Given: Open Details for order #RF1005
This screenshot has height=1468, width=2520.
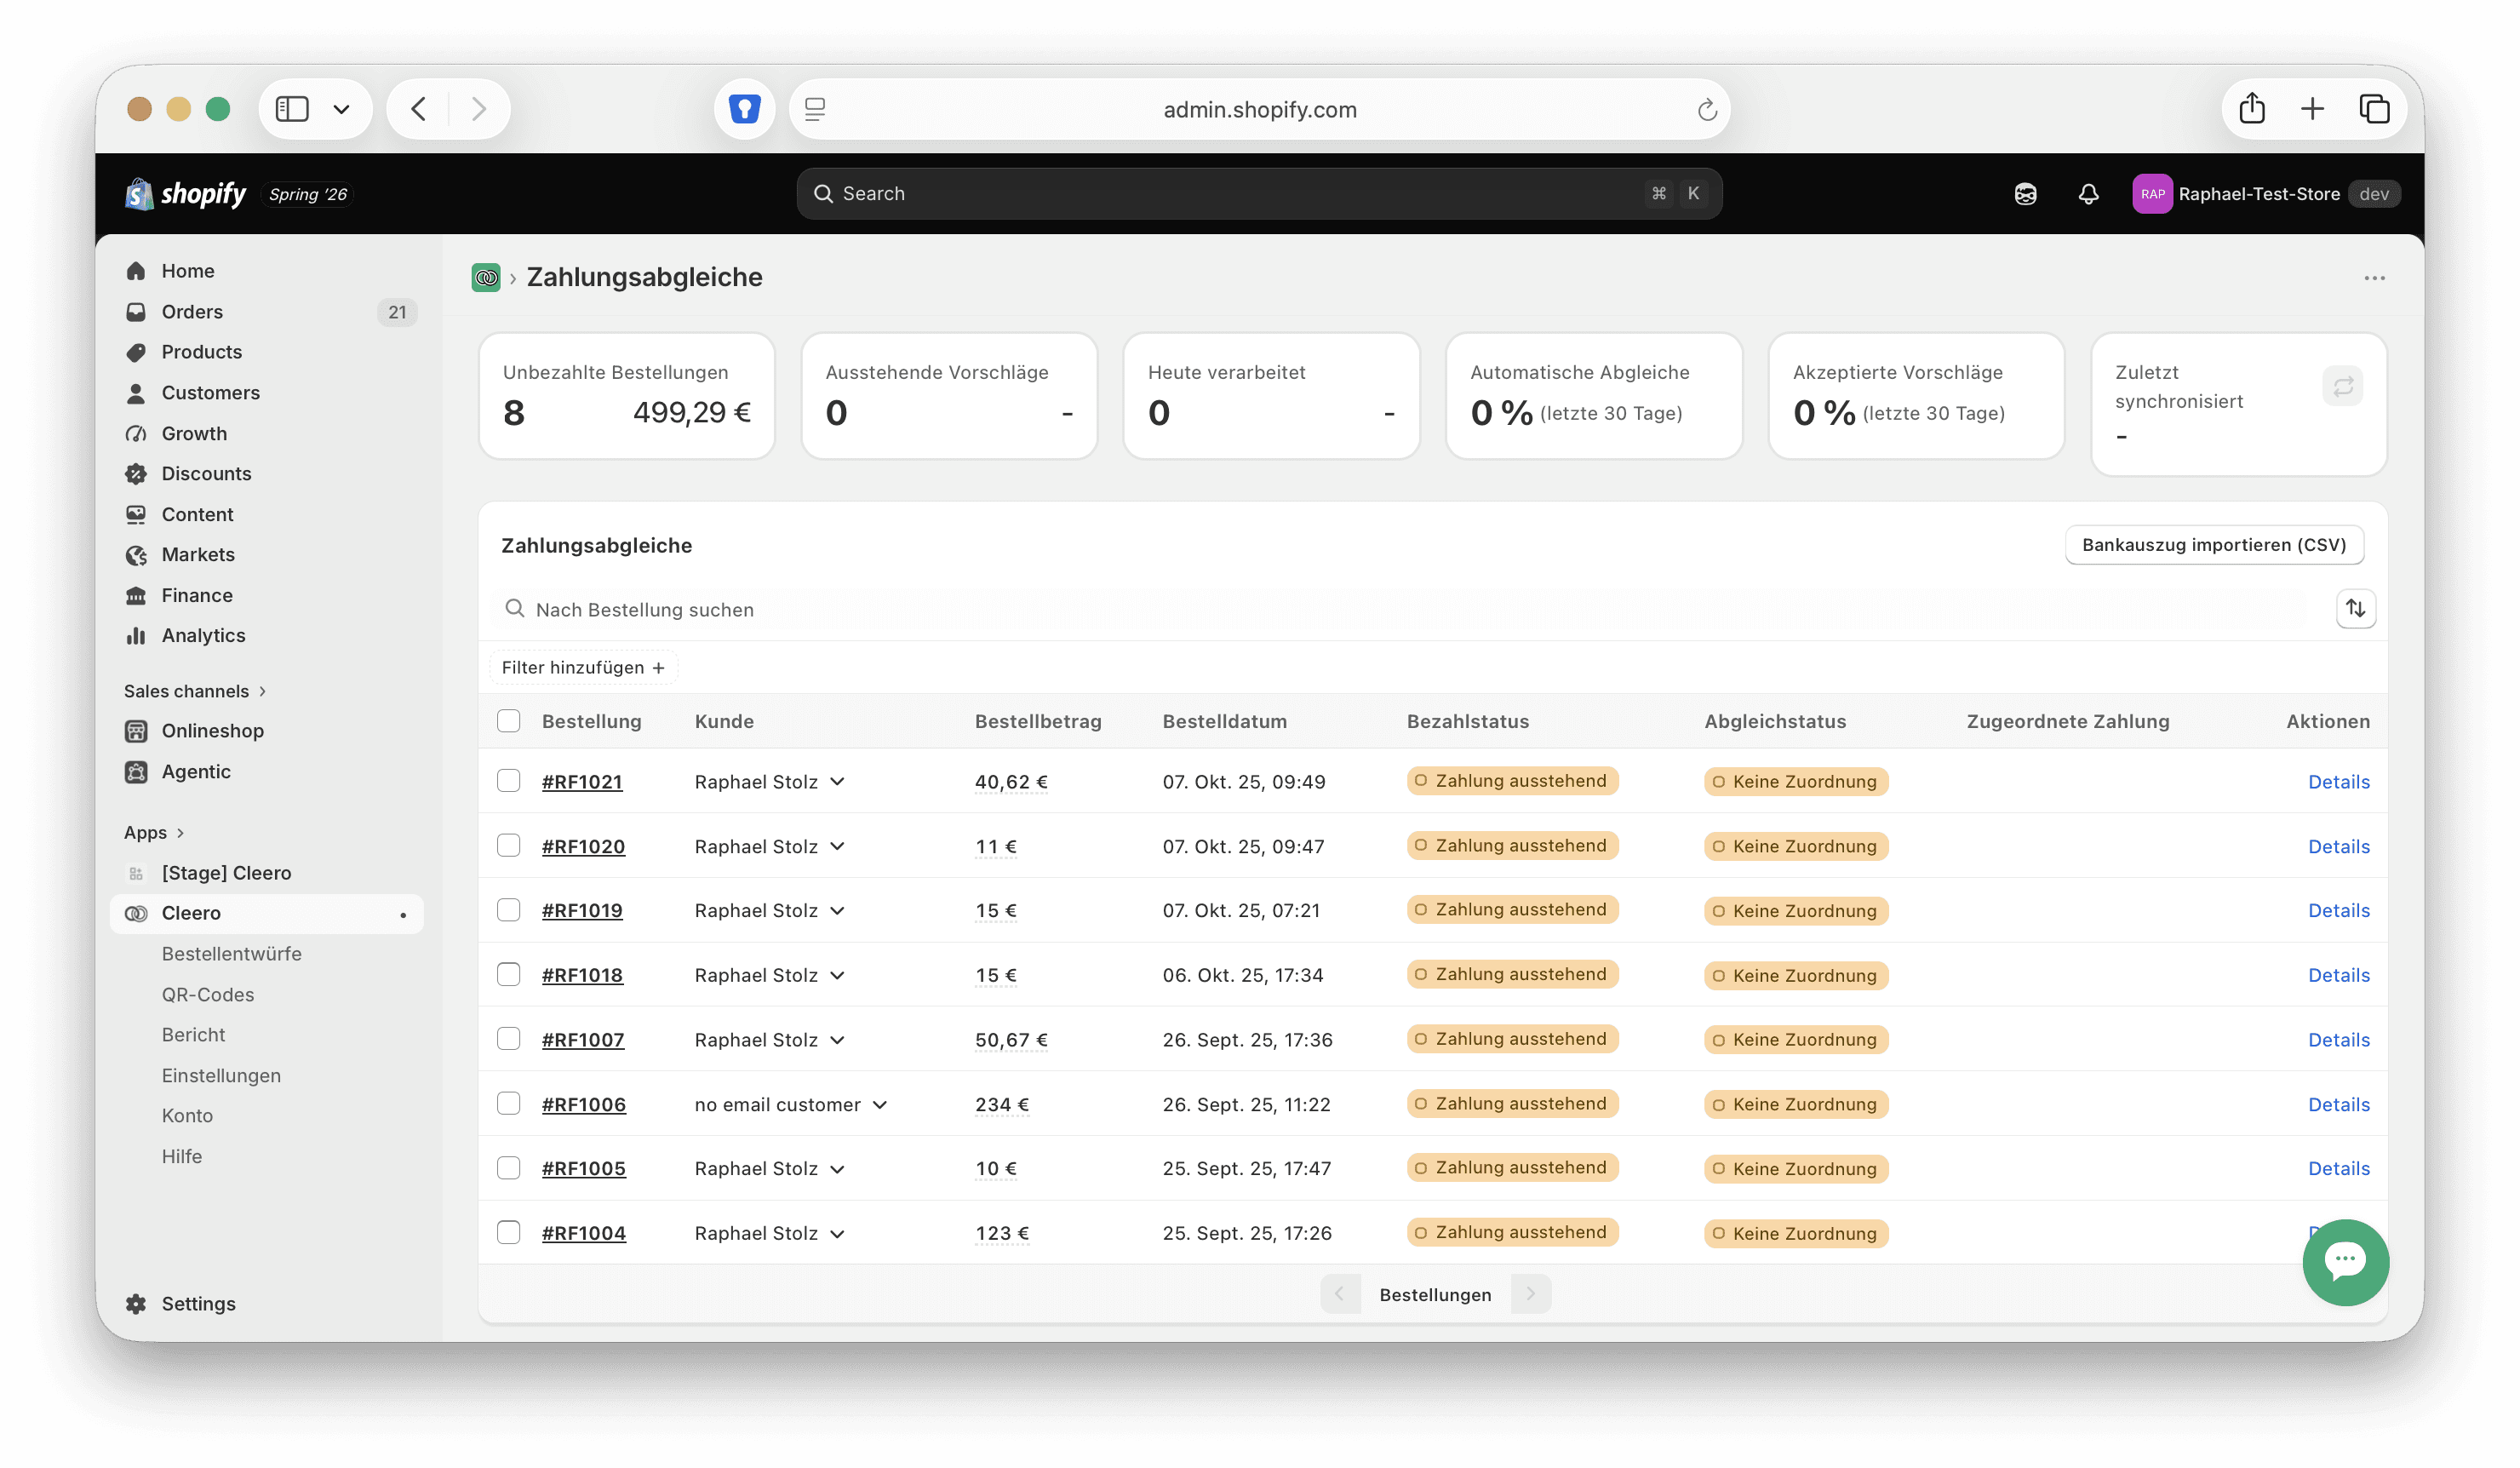Looking at the screenshot, I should pyautogui.click(x=2338, y=1168).
